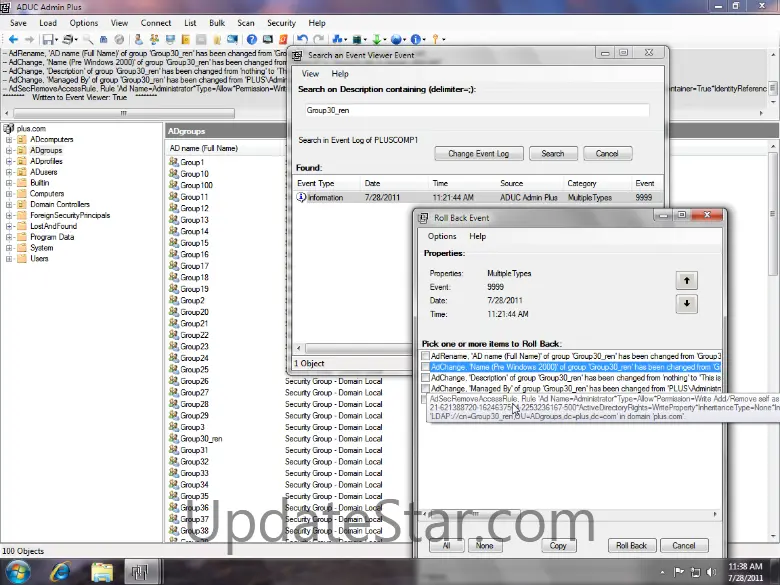Expand the ADusers tree node
The image size is (780, 585).
[x=8, y=172]
